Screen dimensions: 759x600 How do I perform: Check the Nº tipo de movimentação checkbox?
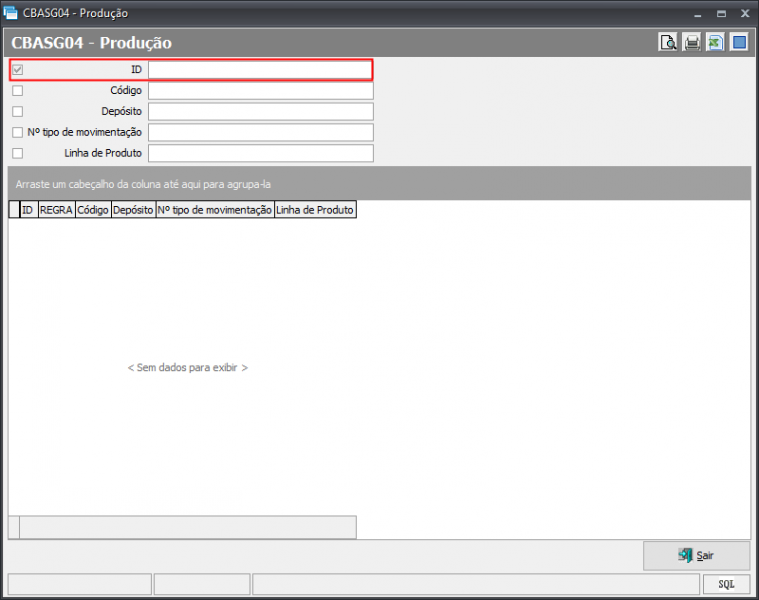coord(17,132)
